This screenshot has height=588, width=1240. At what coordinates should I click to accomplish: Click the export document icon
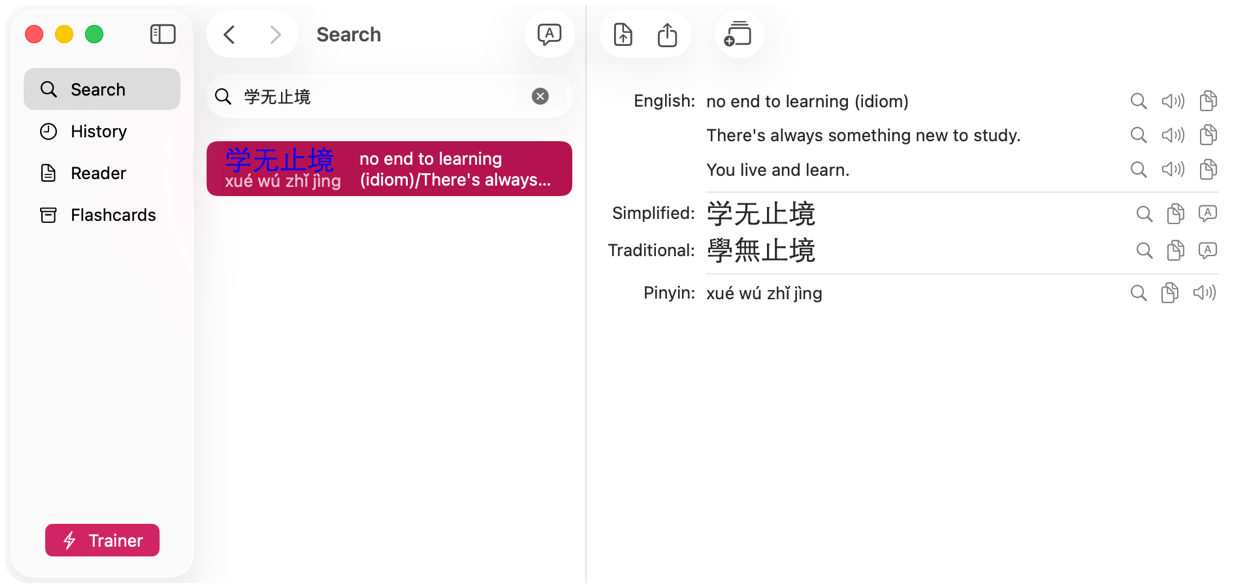[x=623, y=35]
